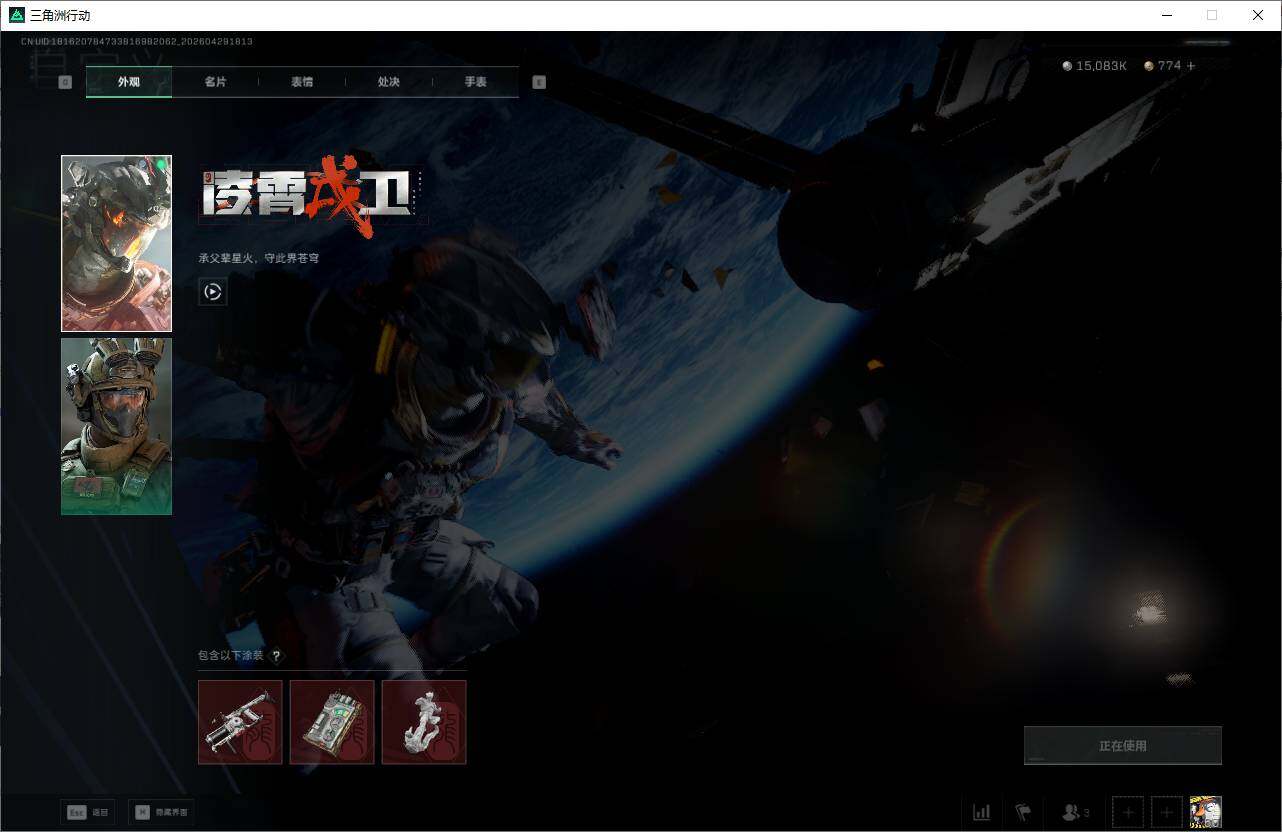
Task: Open the friends list icon
Action: [1075, 812]
